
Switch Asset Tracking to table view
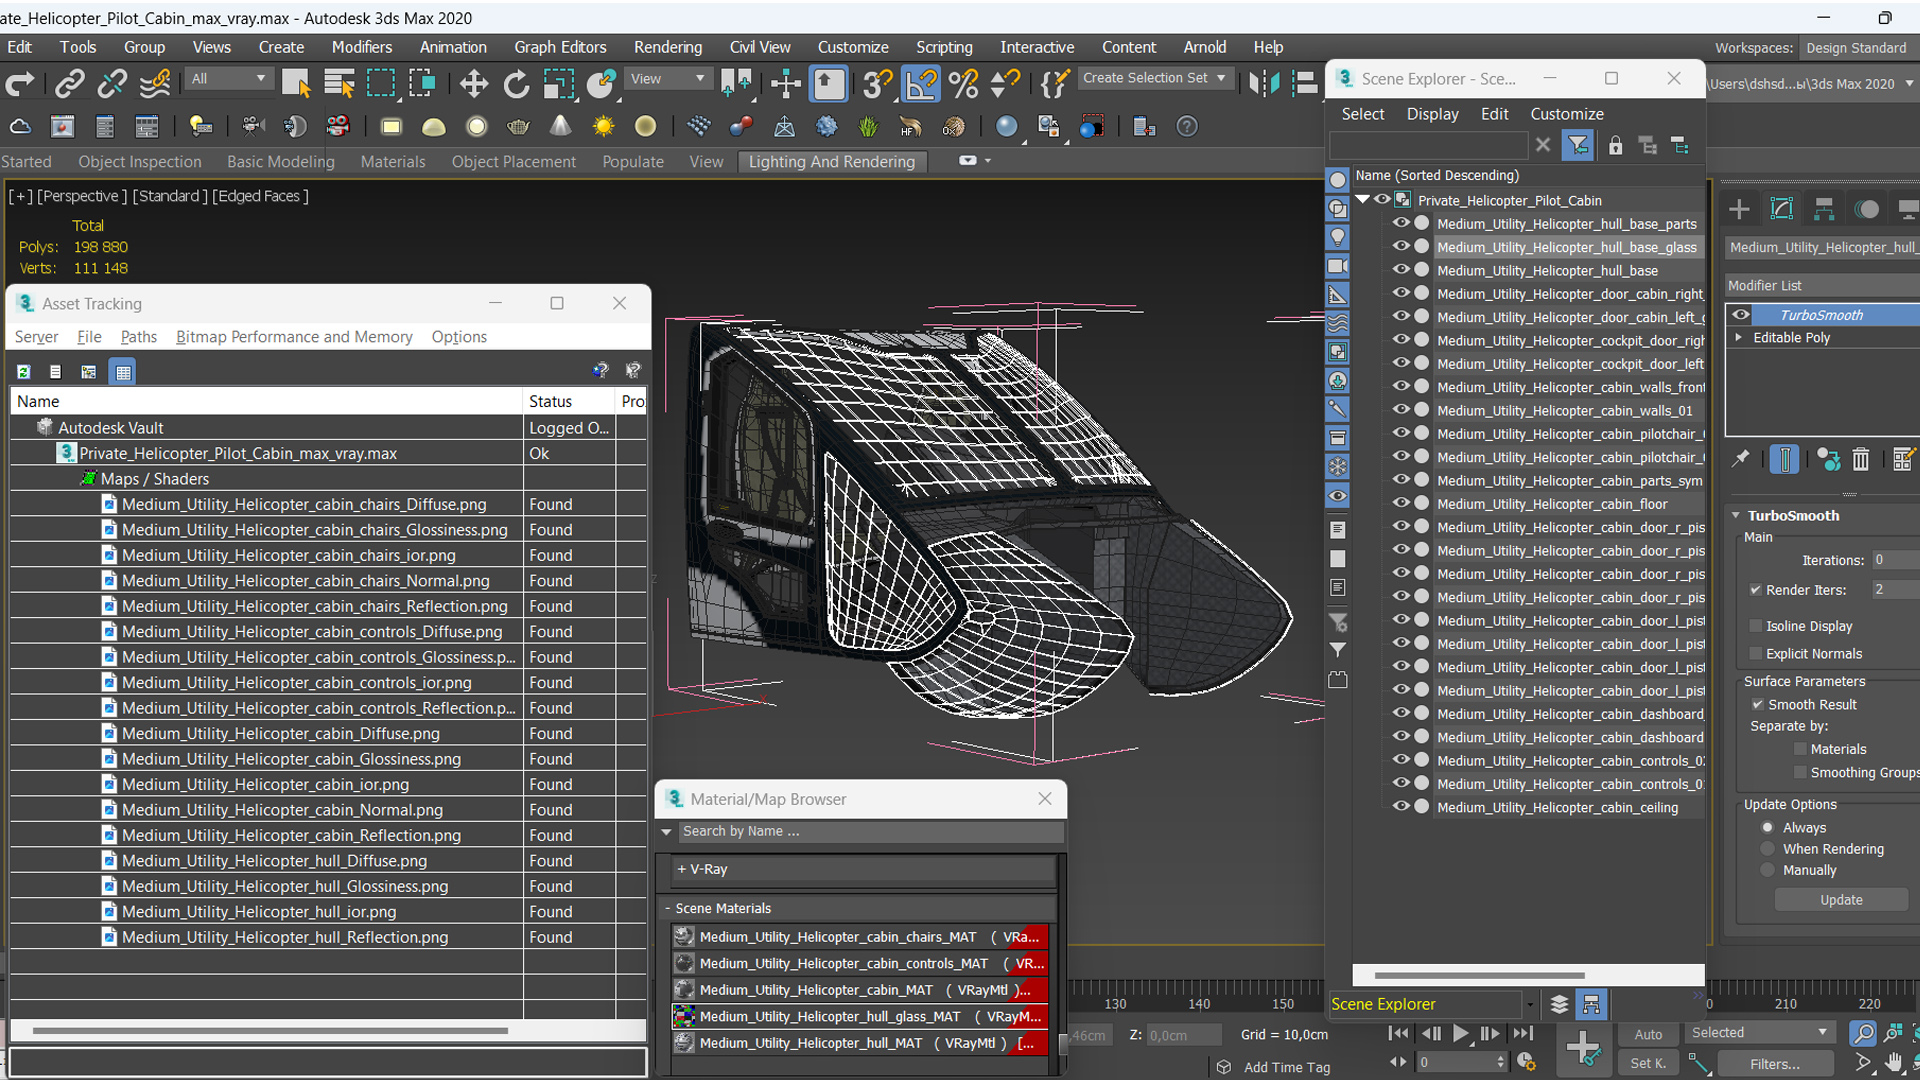[x=123, y=371]
